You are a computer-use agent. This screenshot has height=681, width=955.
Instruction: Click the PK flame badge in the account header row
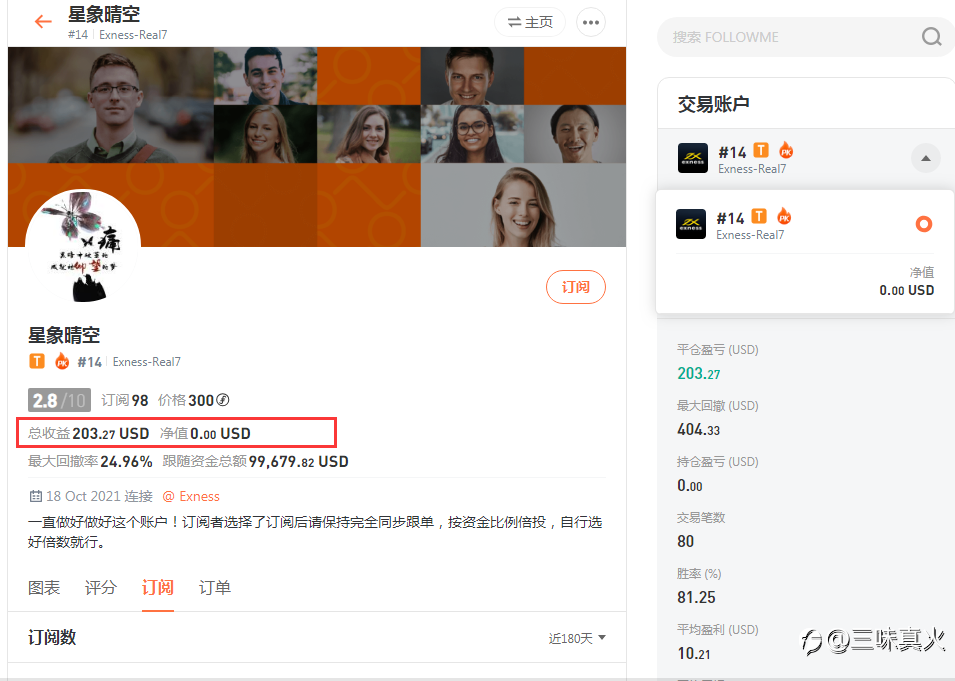point(786,150)
